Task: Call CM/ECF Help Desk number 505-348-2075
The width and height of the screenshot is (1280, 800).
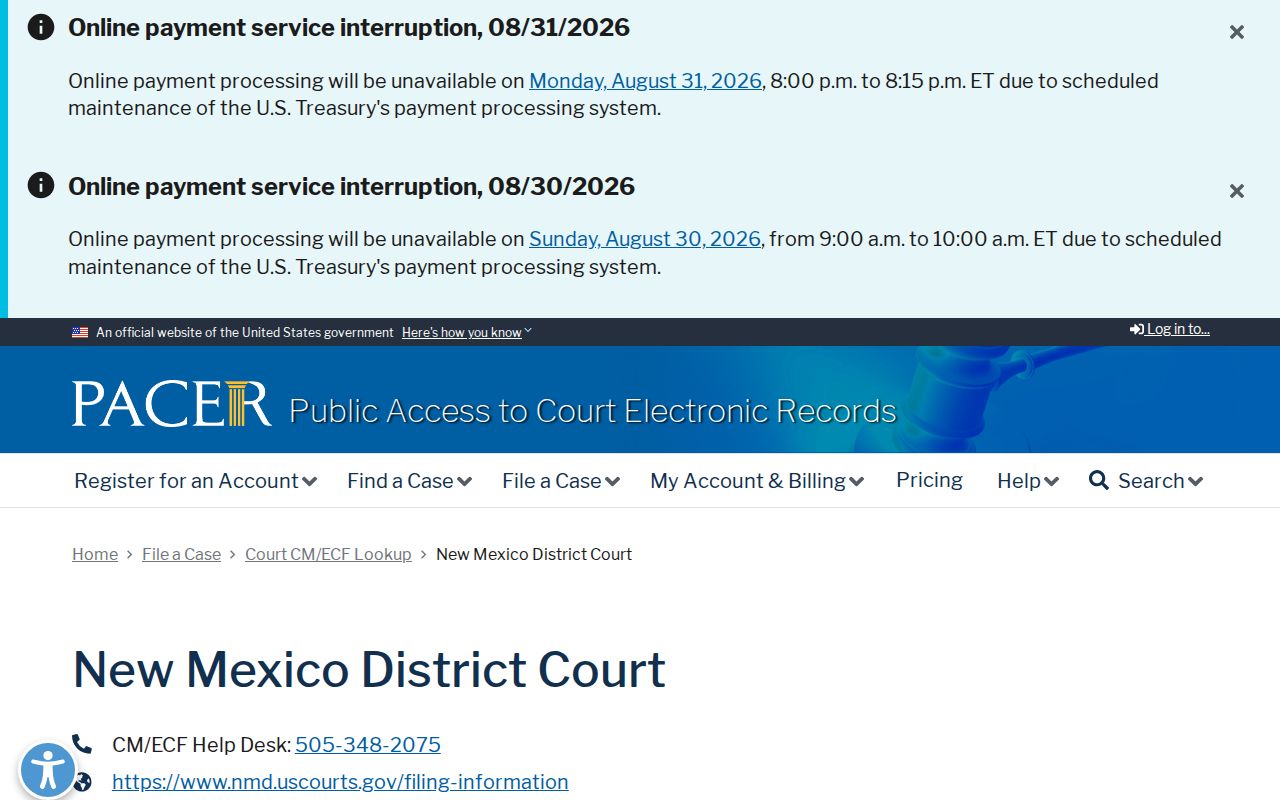Action: pos(368,745)
